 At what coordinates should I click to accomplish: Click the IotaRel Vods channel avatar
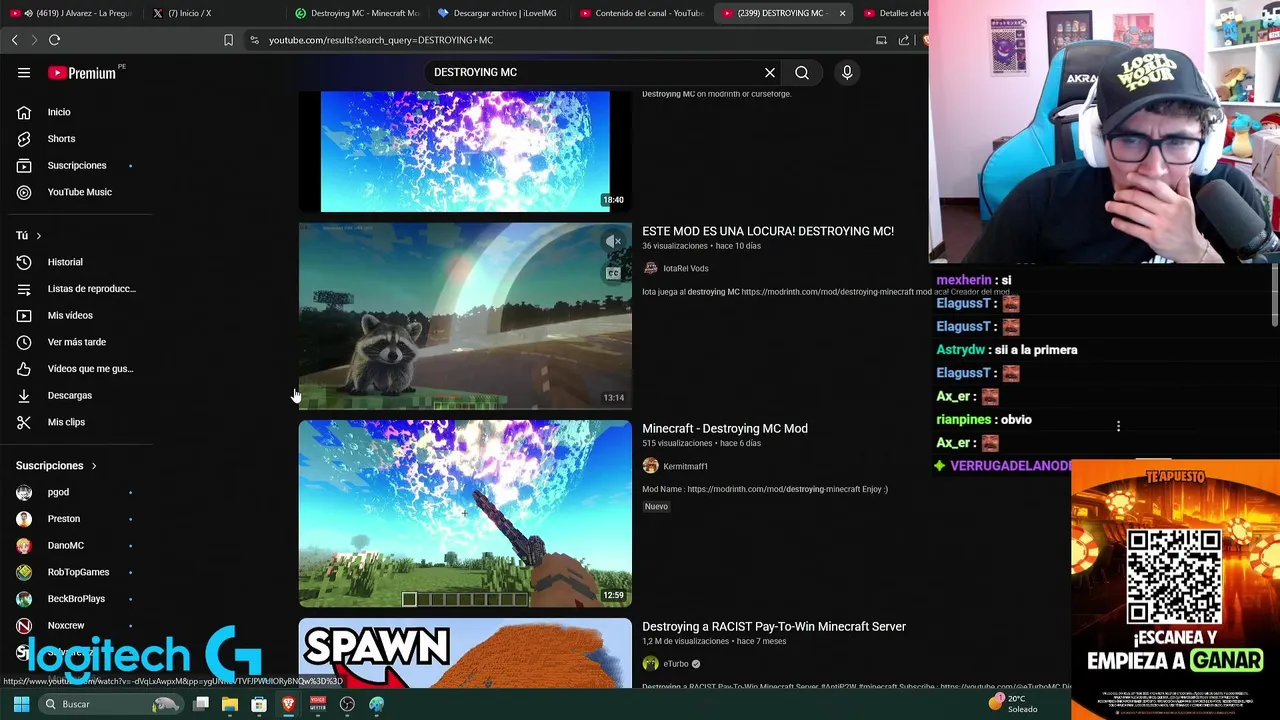pyautogui.click(x=650, y=268)
